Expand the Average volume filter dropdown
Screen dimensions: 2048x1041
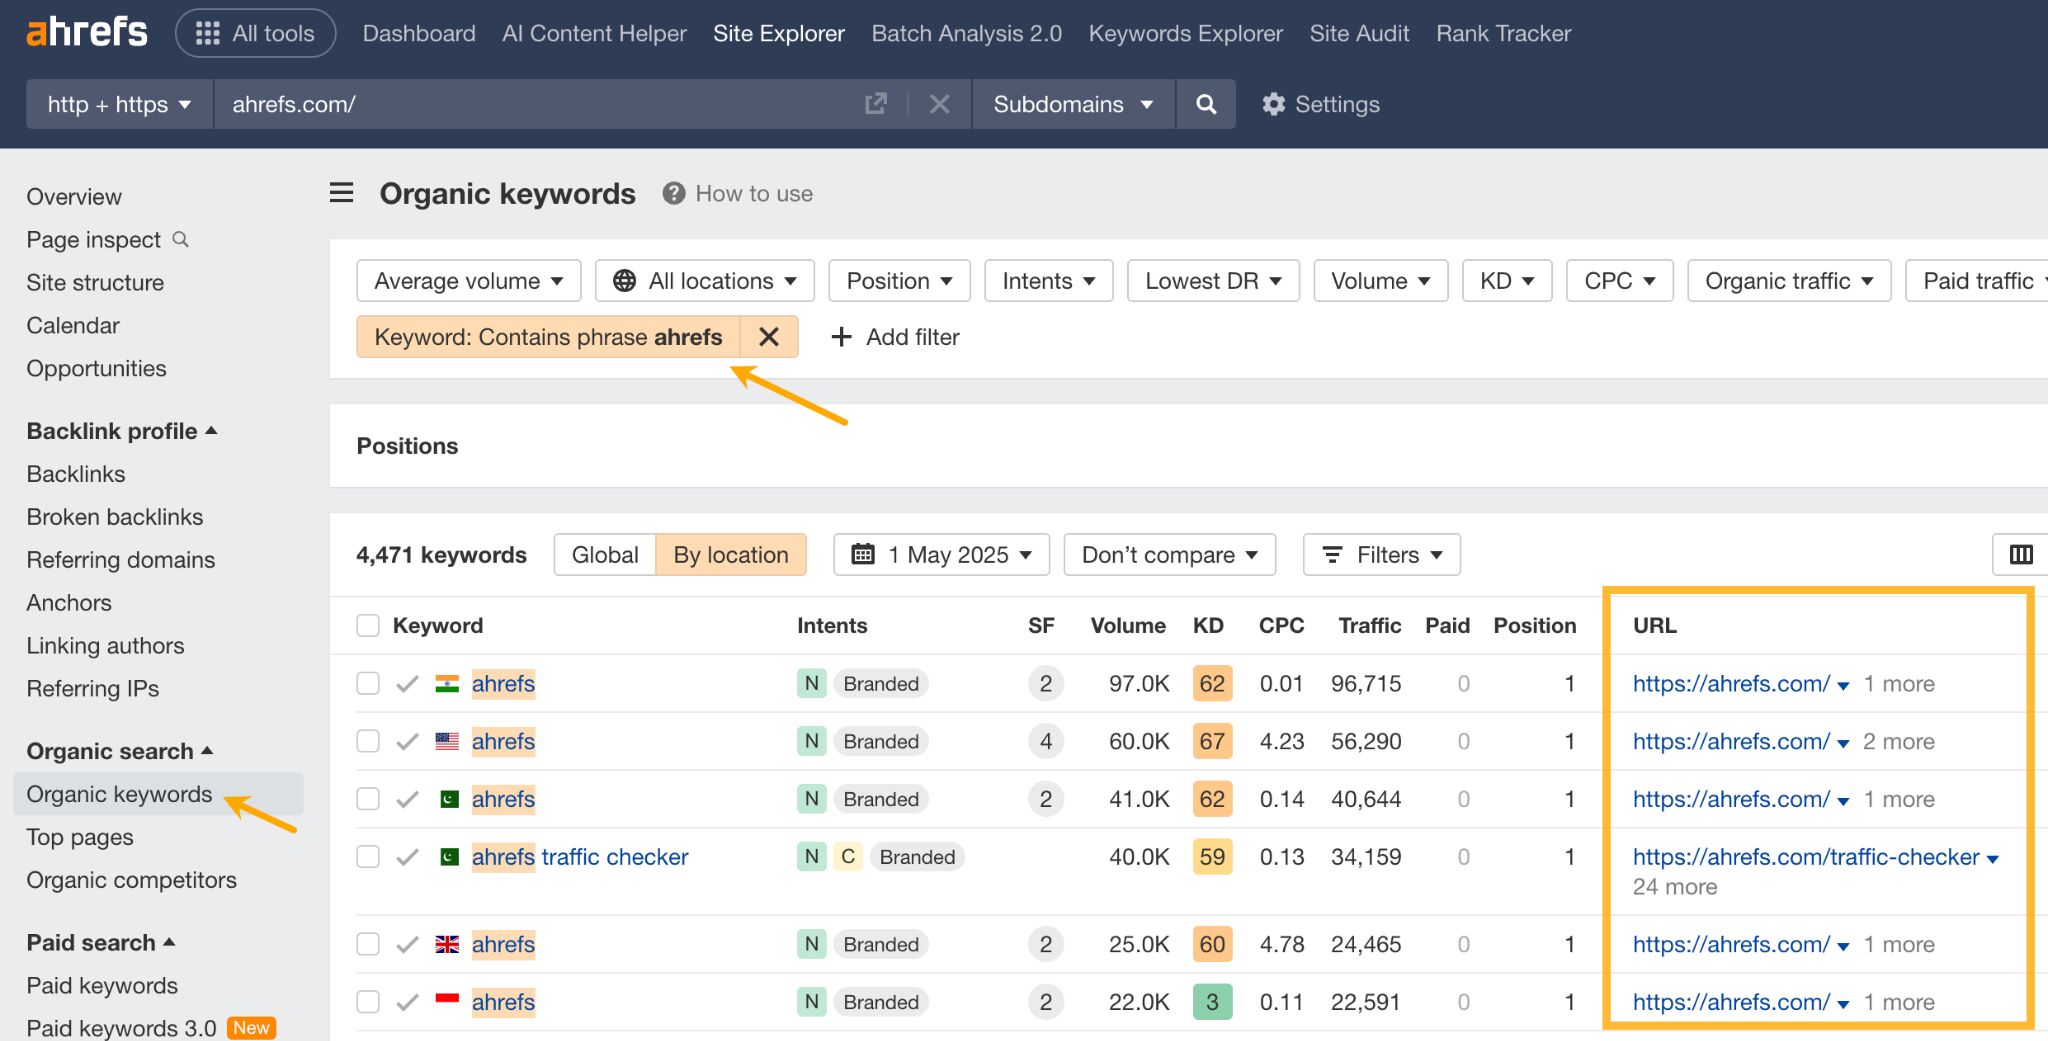pos(467,280)
